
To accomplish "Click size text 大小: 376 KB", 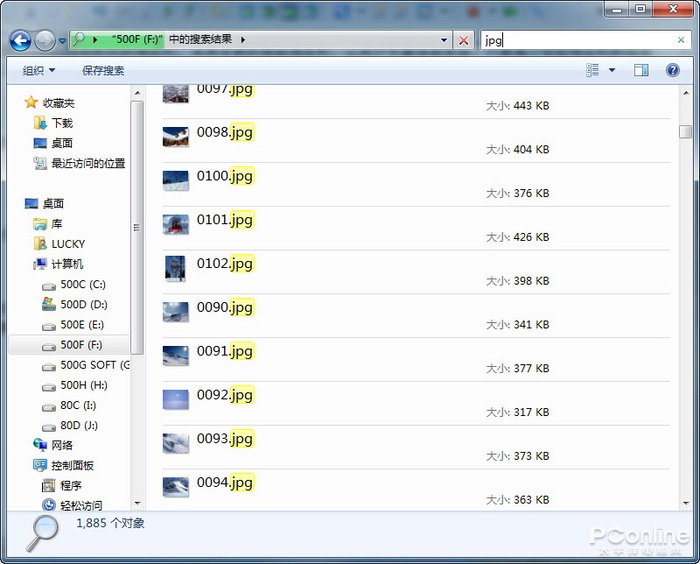I will tap(517, 193).
